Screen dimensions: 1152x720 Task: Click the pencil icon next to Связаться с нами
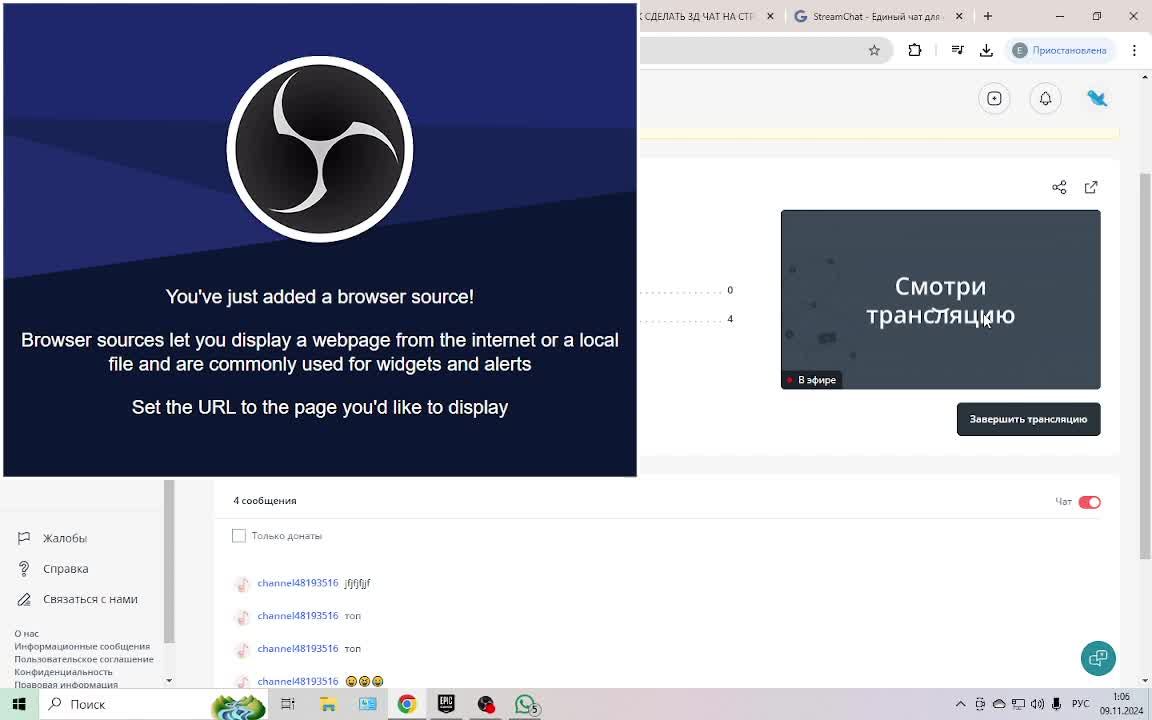coord(24,600)
